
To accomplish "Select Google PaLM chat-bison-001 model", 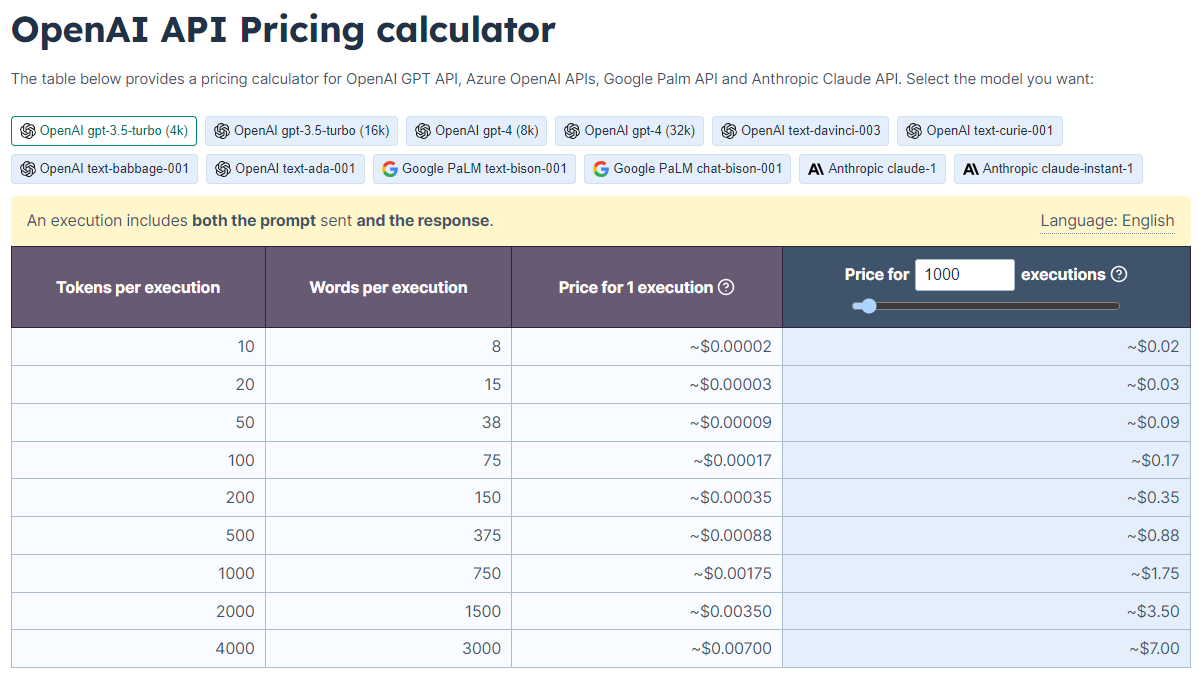I will point(687,169).
